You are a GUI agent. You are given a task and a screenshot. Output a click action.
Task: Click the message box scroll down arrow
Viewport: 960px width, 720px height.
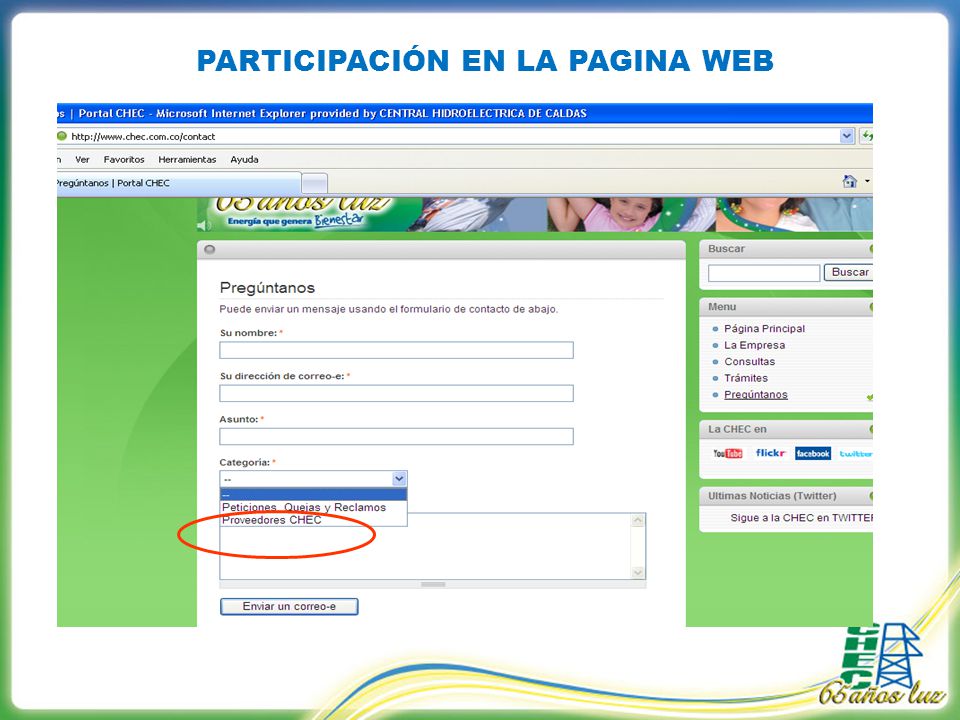[637, 572]
